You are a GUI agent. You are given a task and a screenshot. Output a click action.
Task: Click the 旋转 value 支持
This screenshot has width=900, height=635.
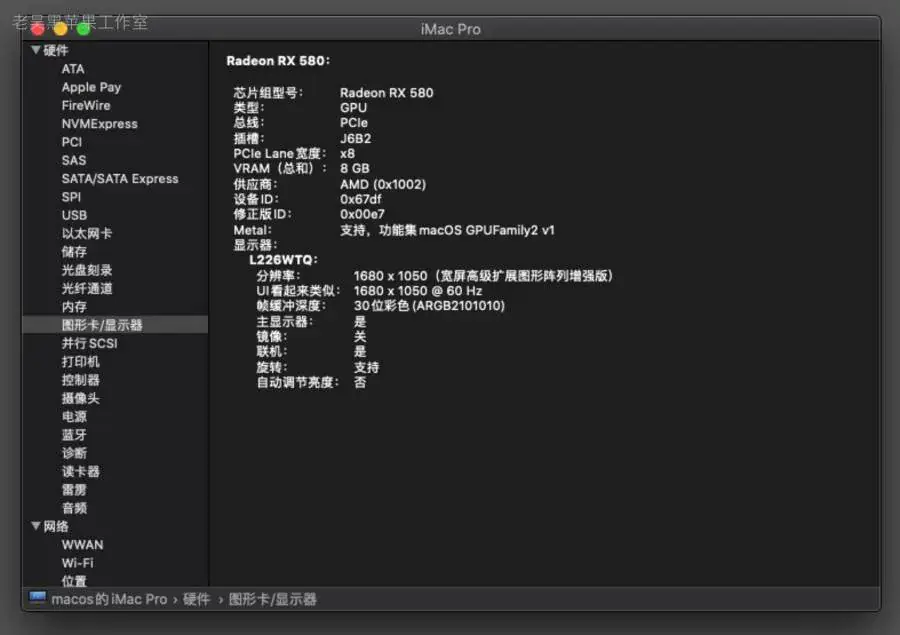(x=366, y=367)
